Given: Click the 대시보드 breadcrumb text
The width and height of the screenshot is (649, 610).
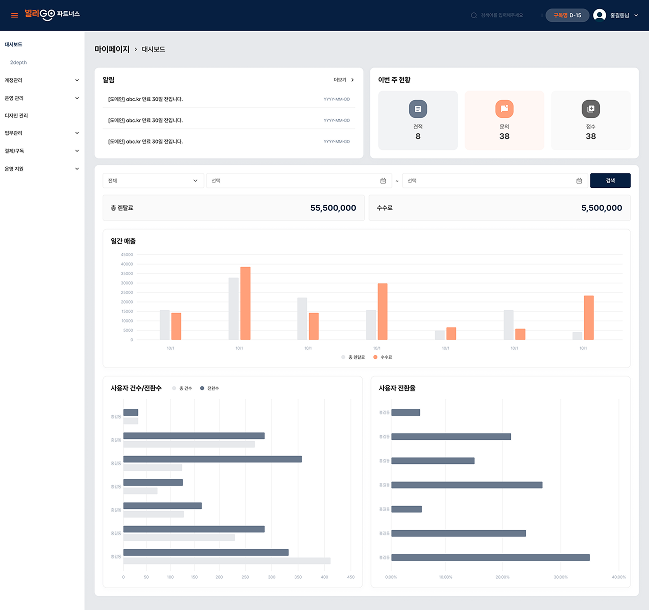Looking at the screenshot, I should pyautogui.click(x=153, y=49).
